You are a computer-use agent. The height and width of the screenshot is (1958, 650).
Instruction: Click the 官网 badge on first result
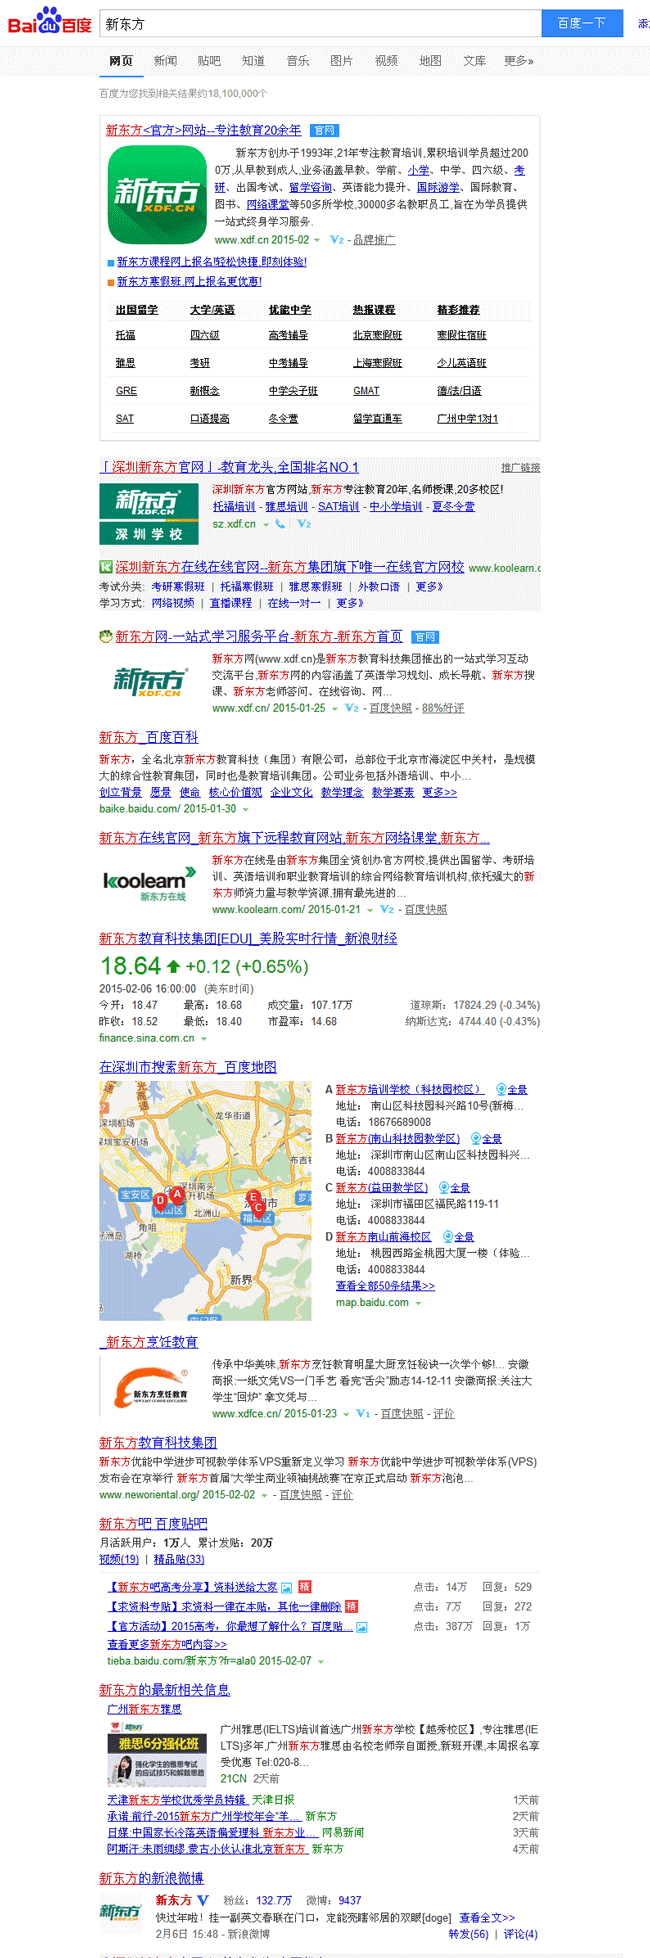pyautogui.click(x=324, y=130)
